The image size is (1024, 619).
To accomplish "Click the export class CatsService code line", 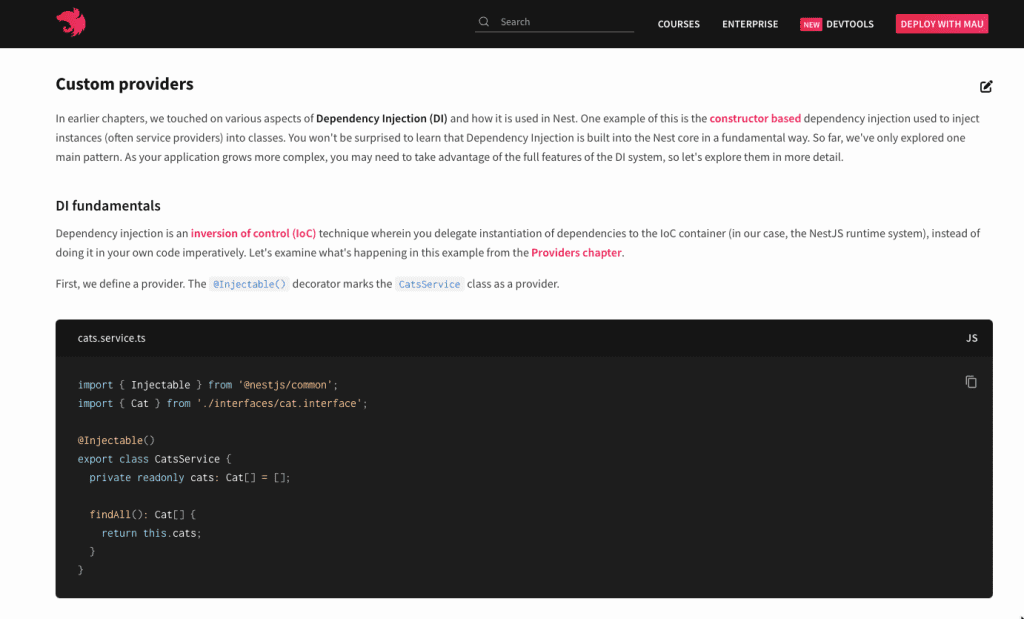I will (154, 459).
